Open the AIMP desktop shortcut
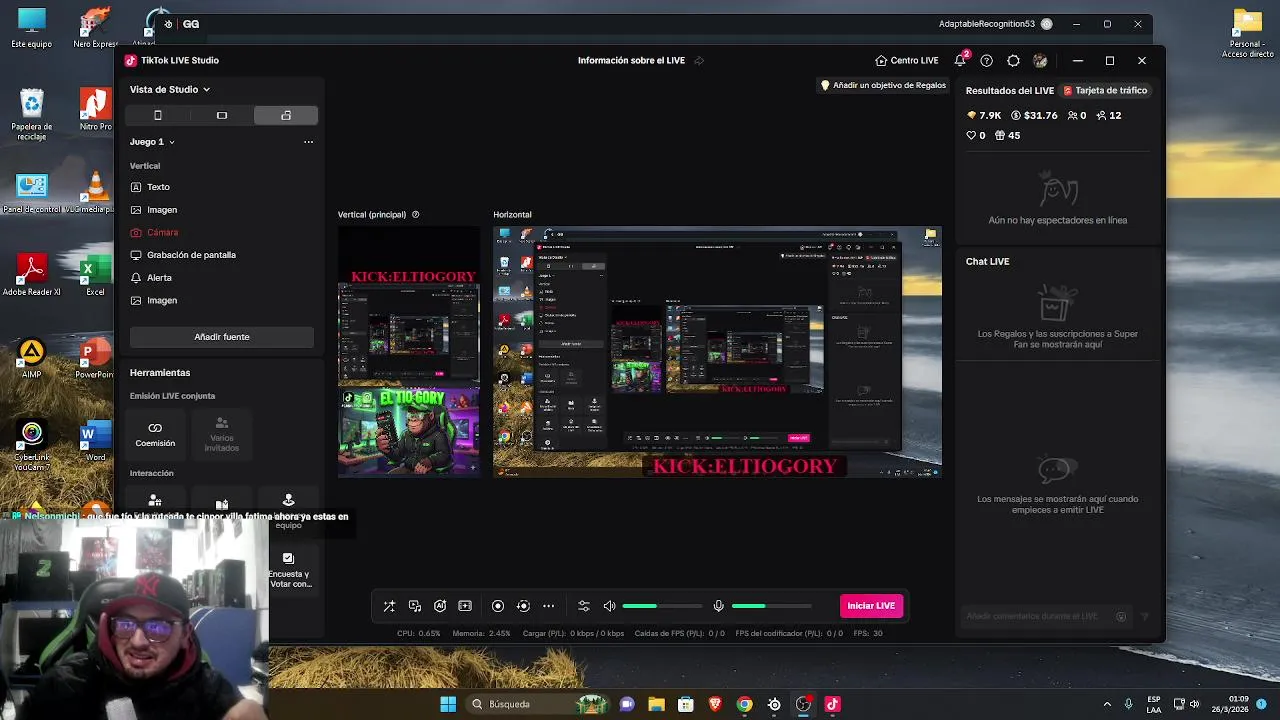This screenshot has width=1280, height=720. [x=32, y=359]
